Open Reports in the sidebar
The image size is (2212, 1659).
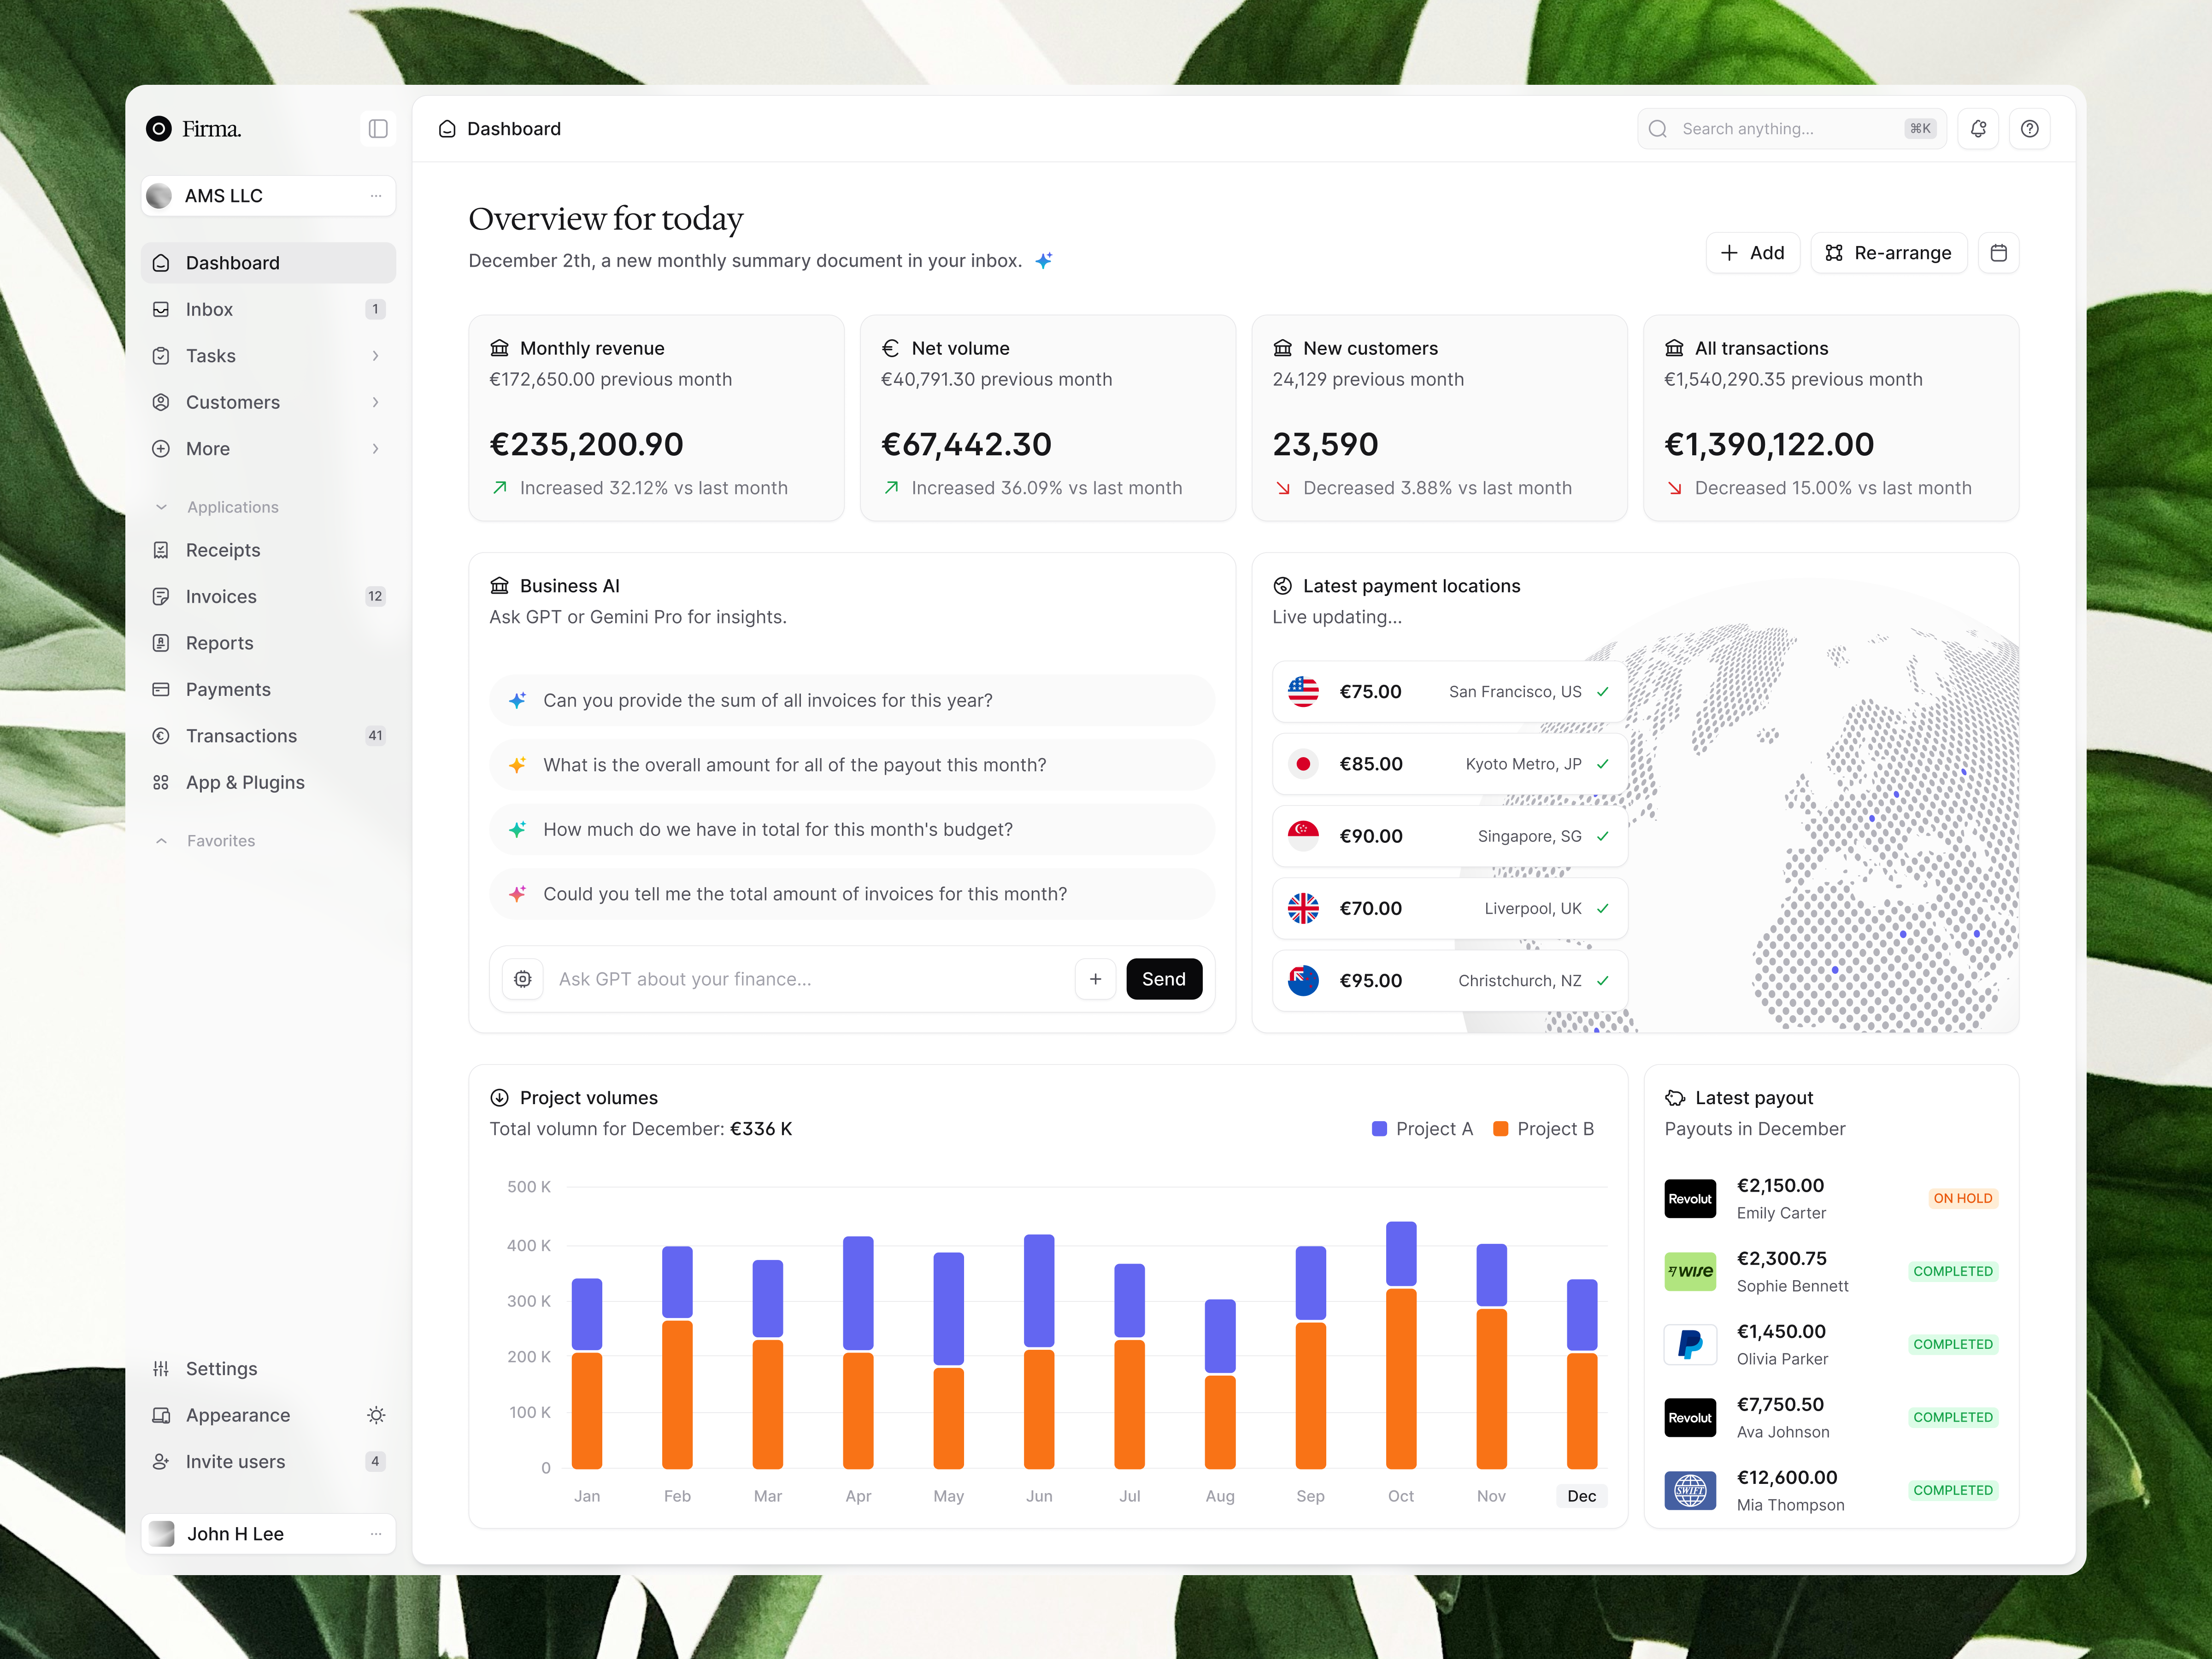268,643
